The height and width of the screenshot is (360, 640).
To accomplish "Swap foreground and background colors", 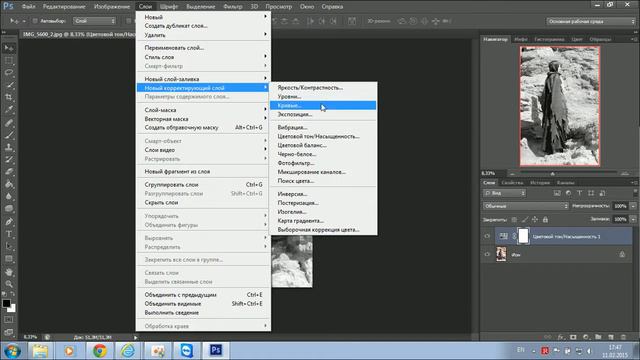I will [x=13, y=294].
